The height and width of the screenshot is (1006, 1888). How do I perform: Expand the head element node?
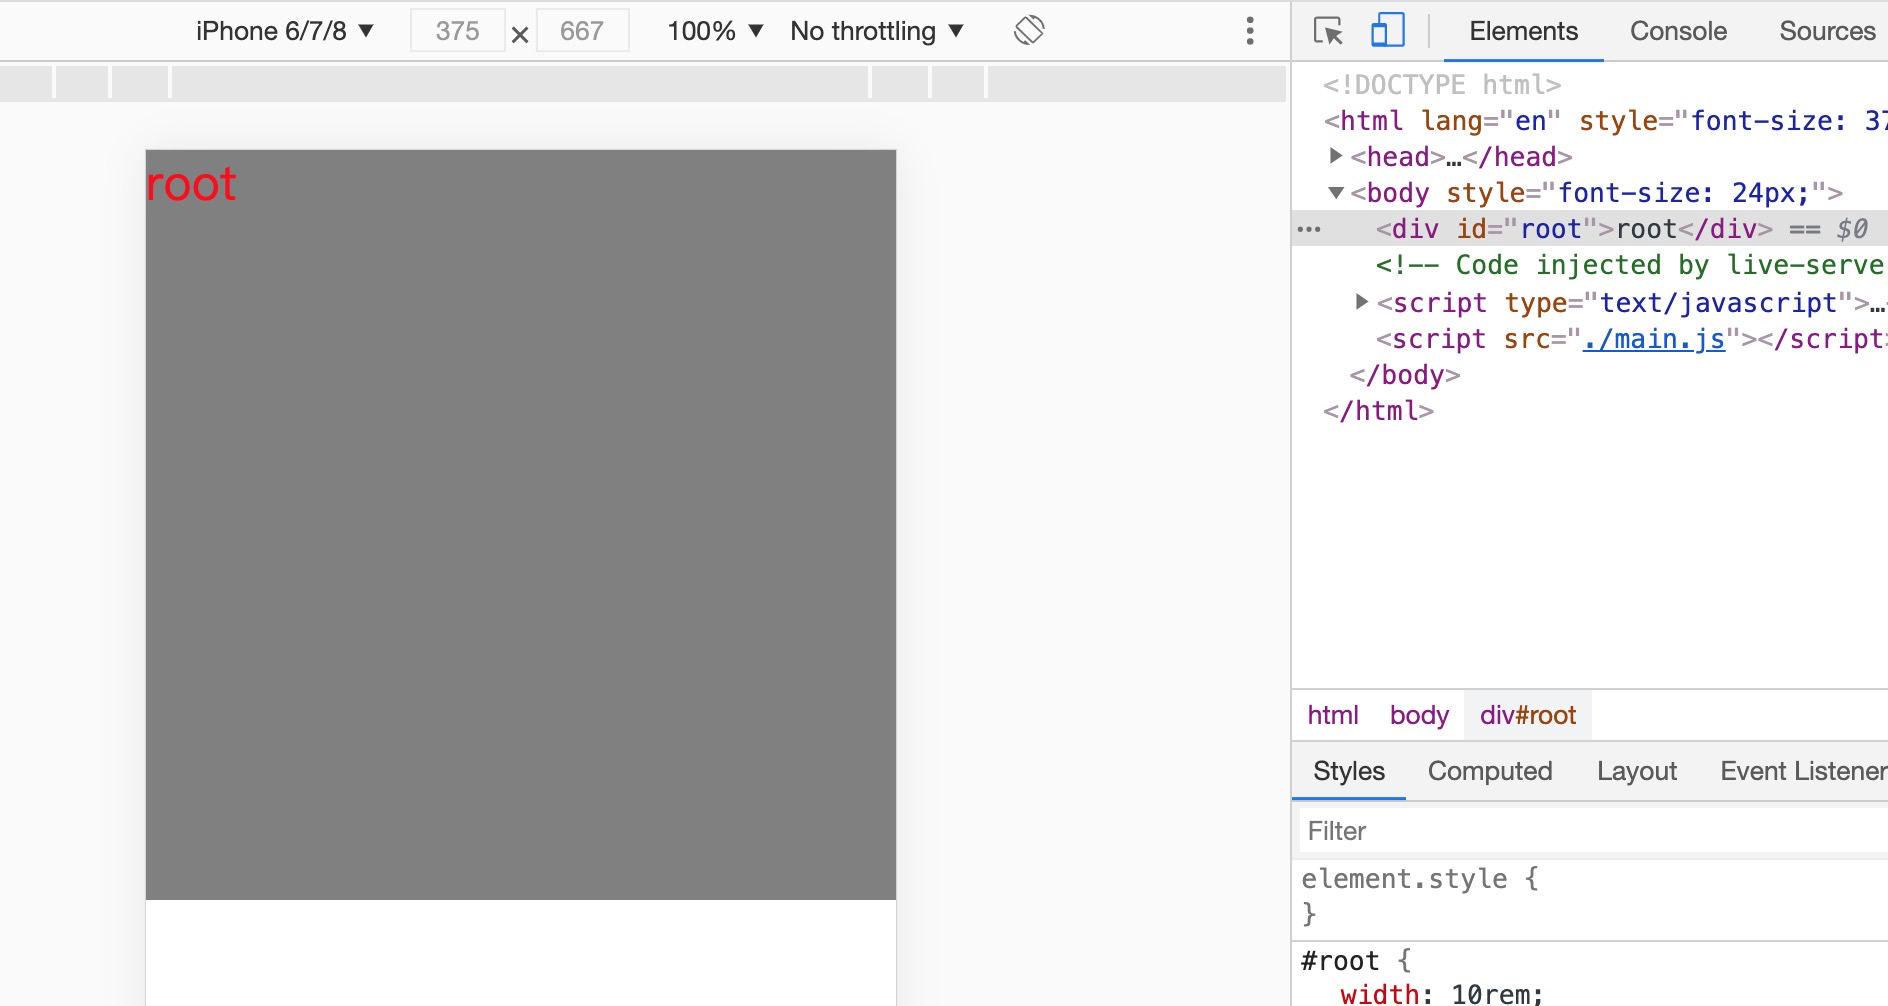pos(1335,156)
